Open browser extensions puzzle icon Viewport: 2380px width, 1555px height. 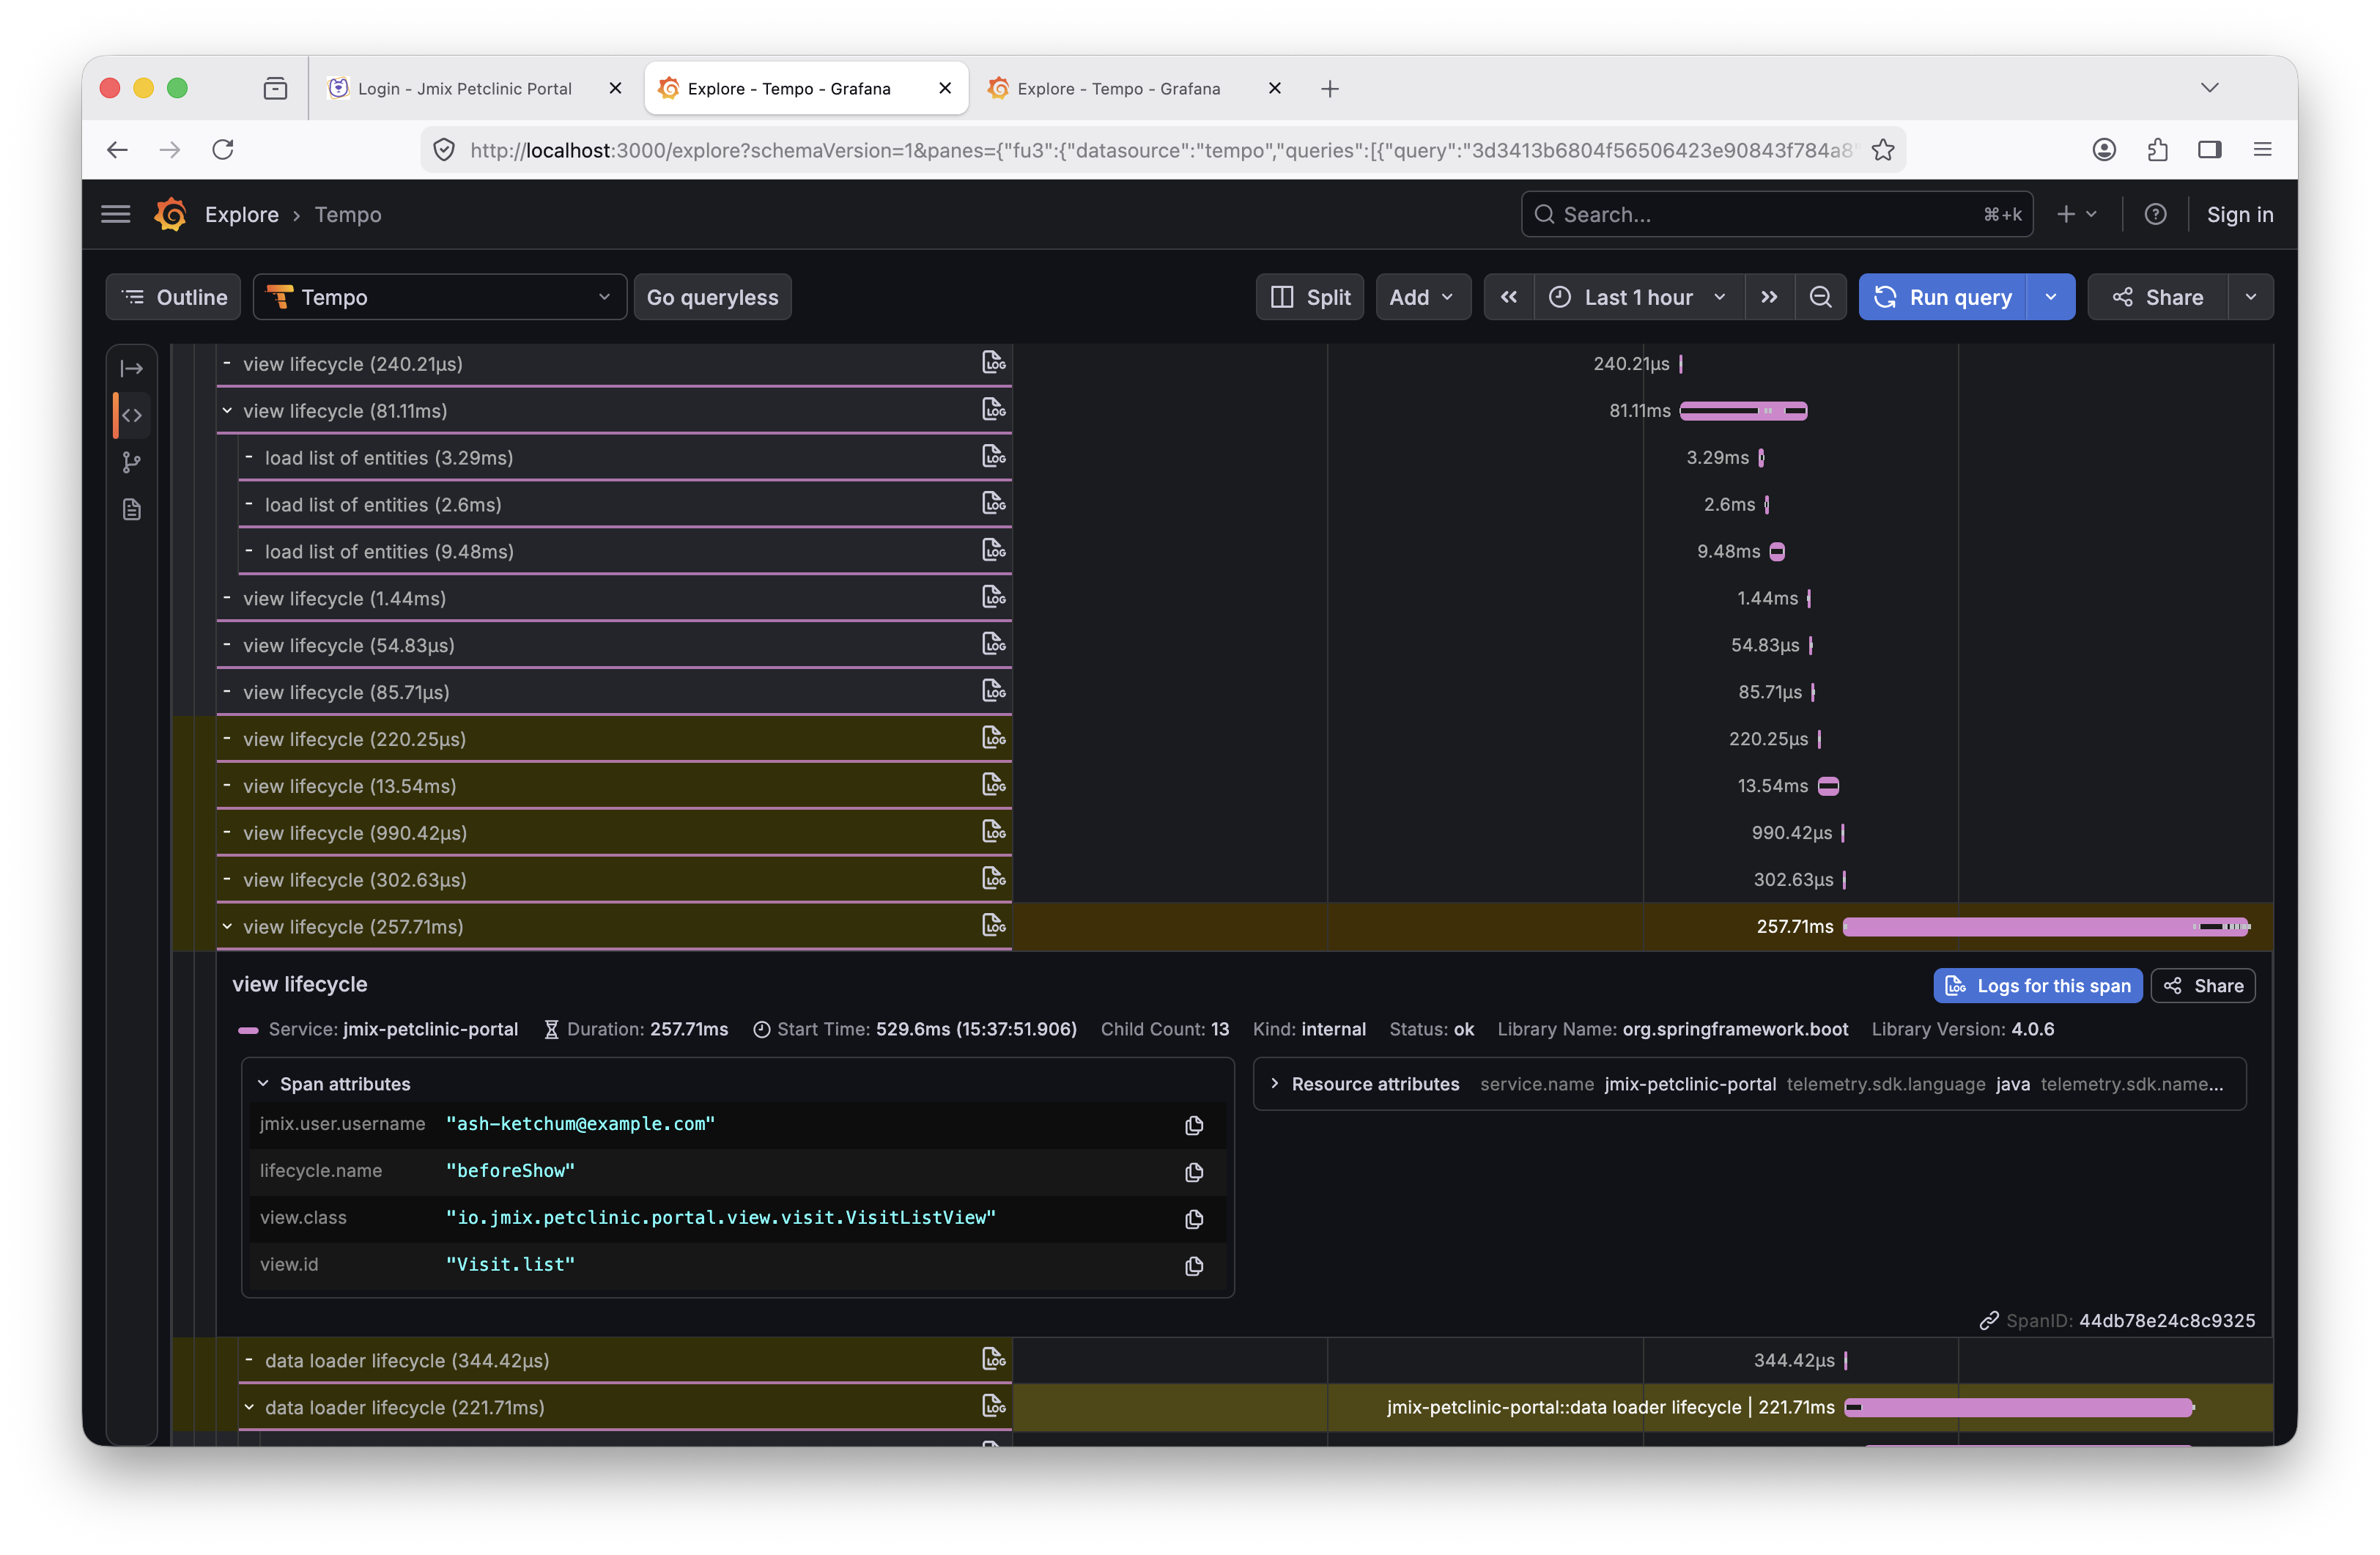tap(2157, 150)
